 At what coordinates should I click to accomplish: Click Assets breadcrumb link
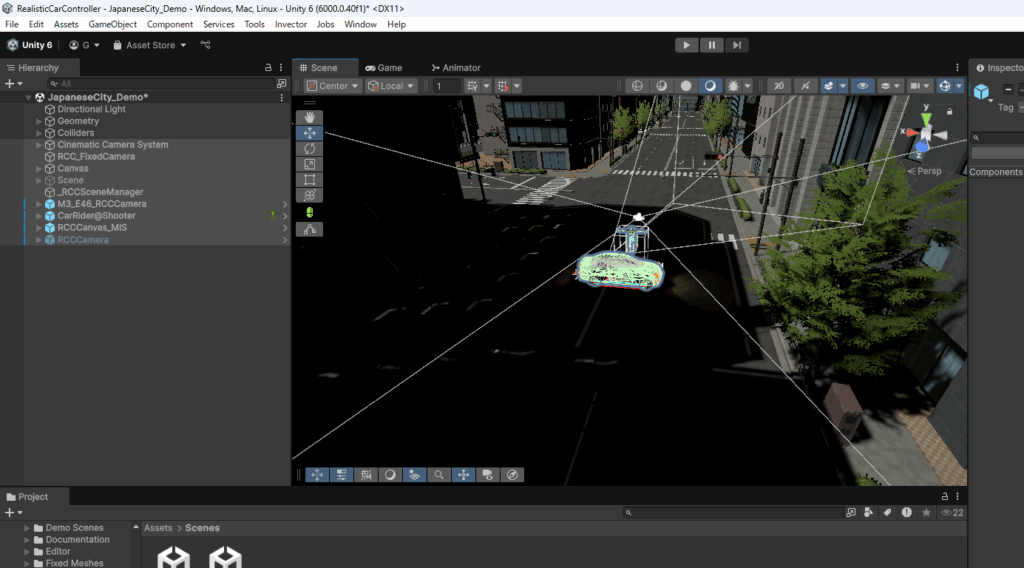click(158, 528)
